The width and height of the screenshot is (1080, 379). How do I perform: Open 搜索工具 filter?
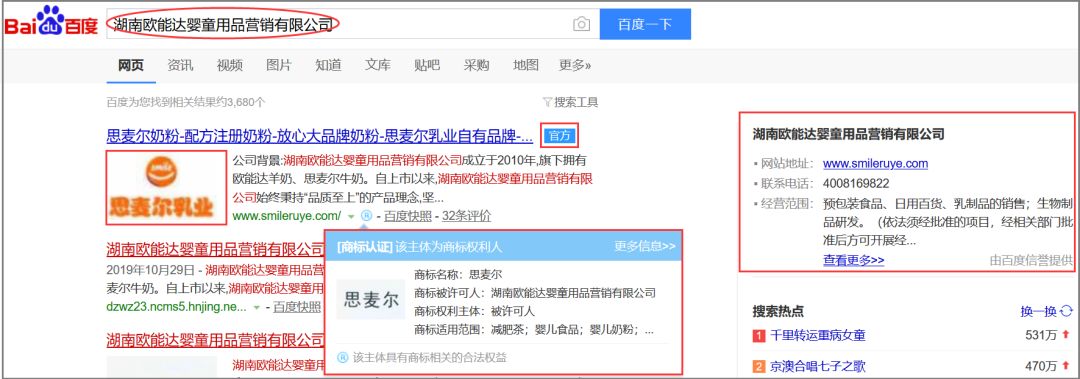tap(570, 102)
